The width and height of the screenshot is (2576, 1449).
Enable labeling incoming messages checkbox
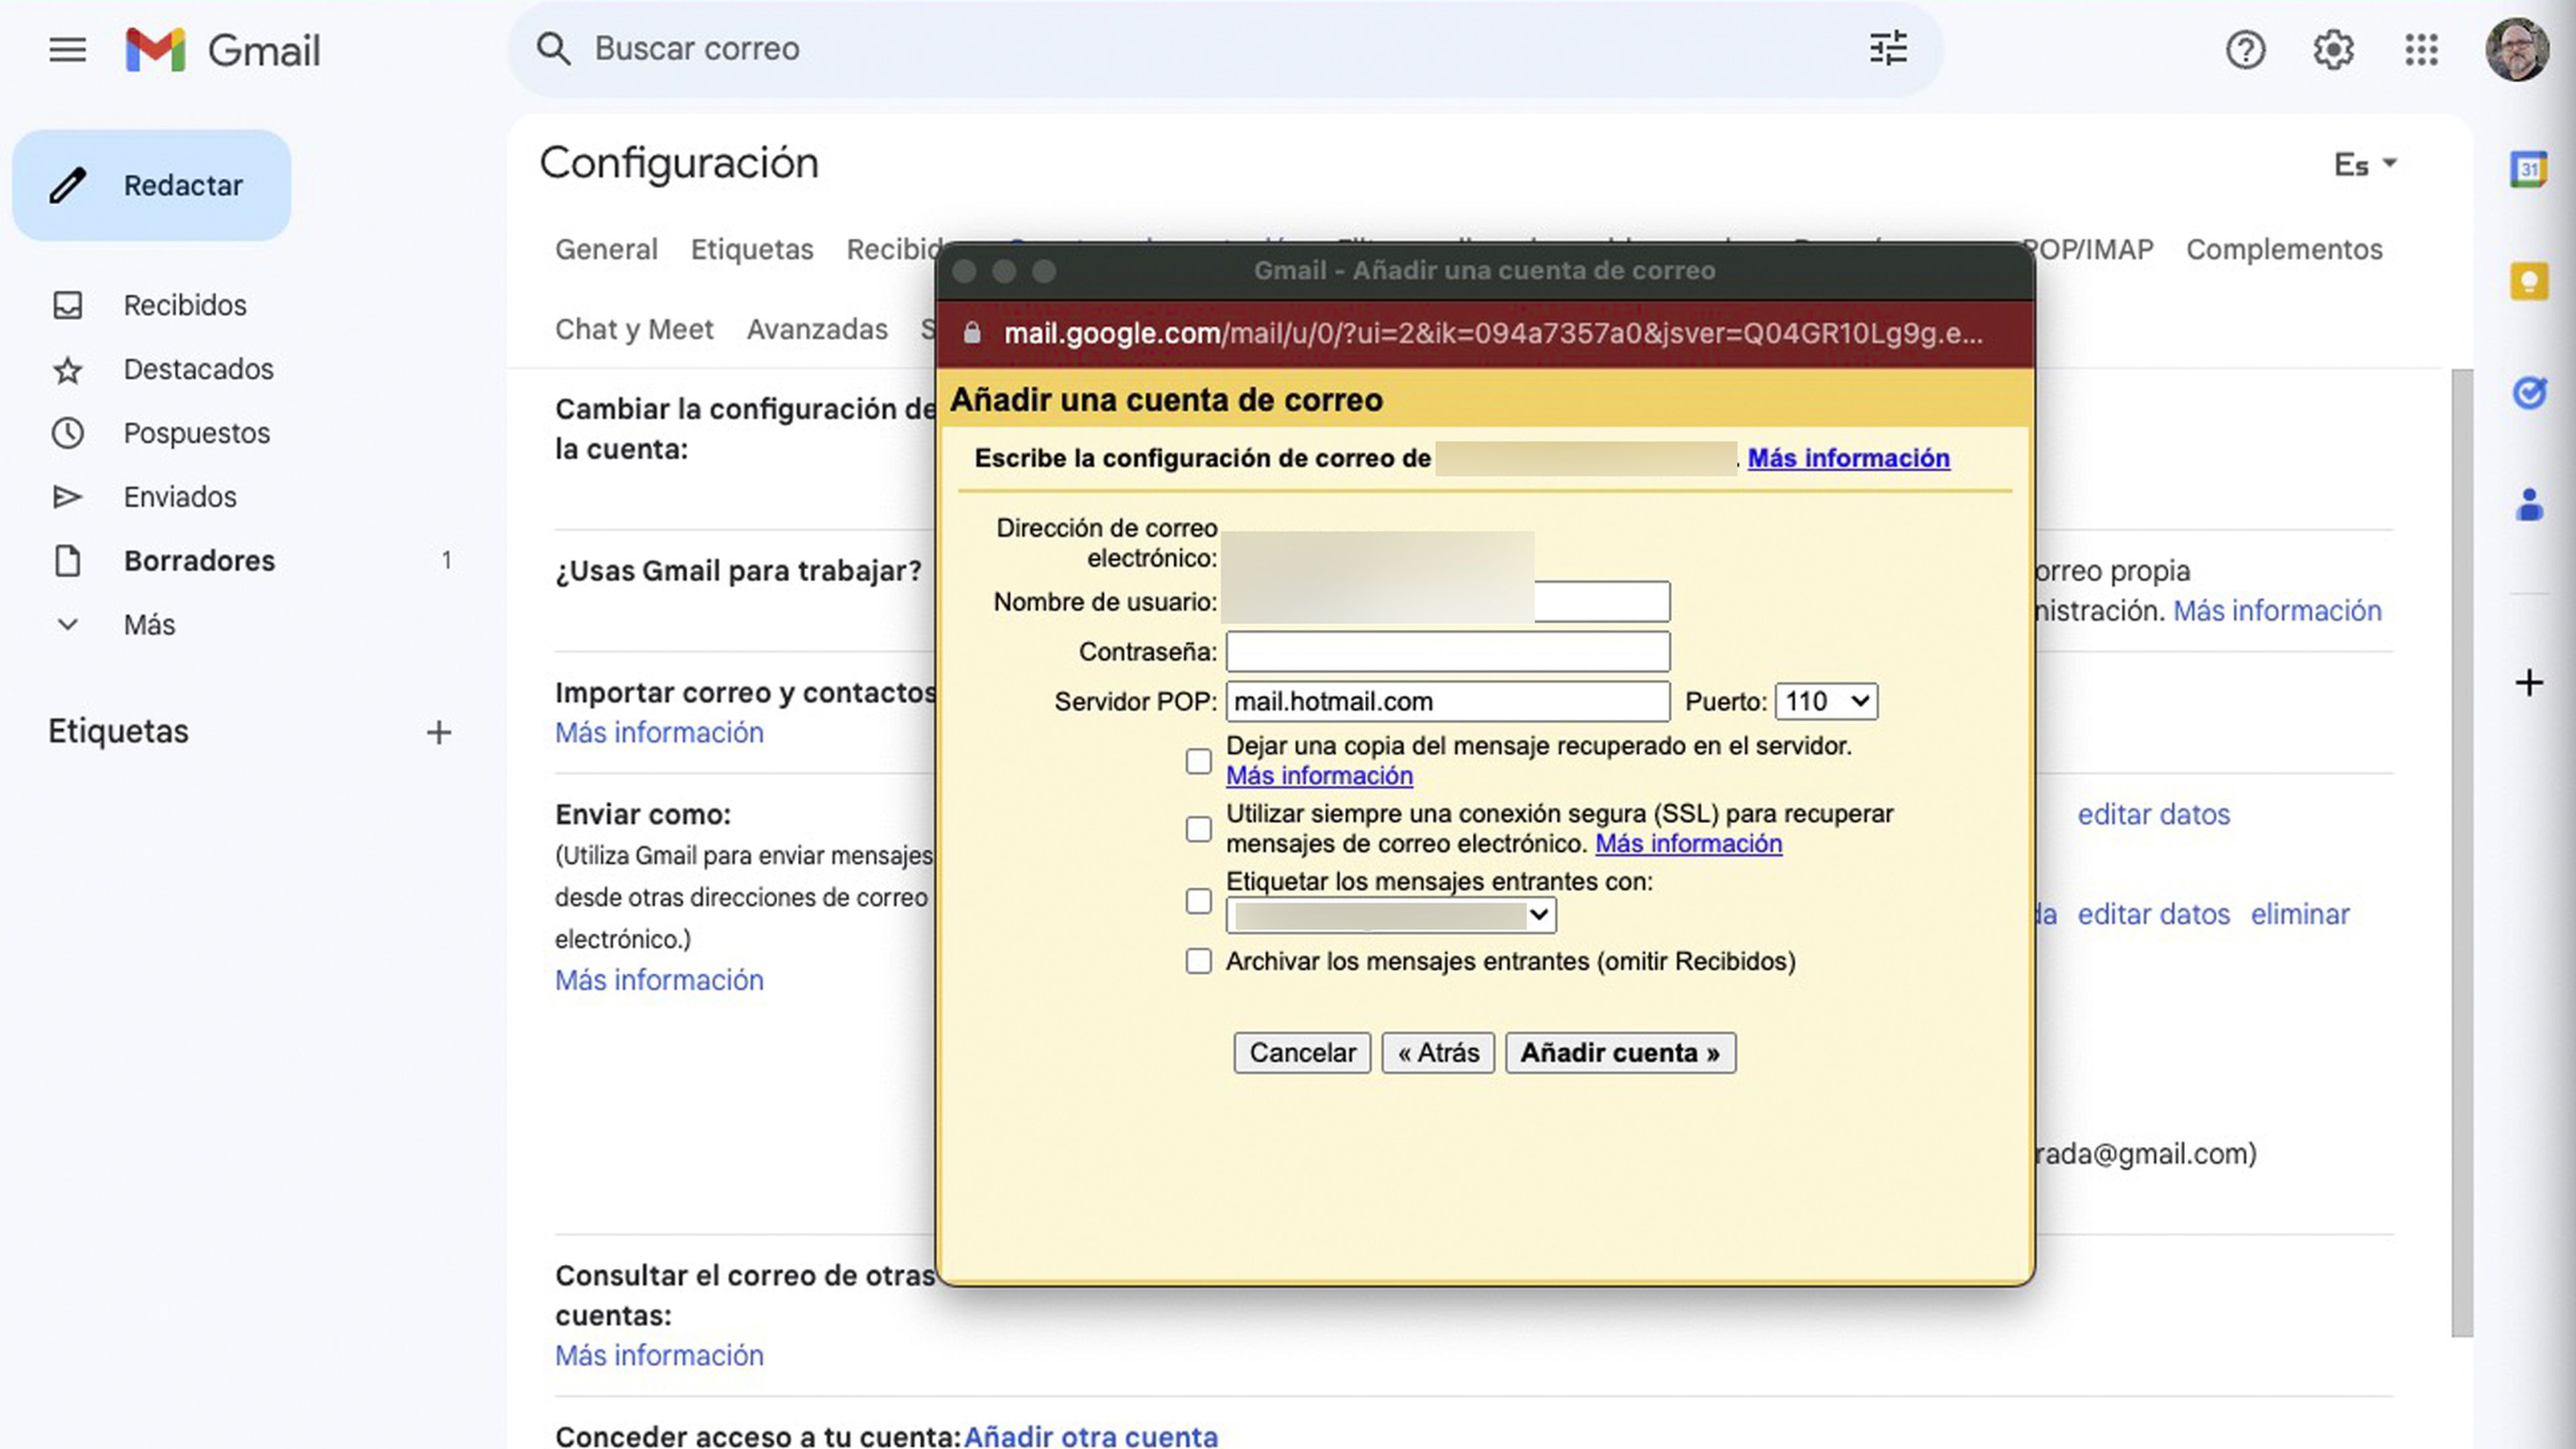coord(1198,901)
